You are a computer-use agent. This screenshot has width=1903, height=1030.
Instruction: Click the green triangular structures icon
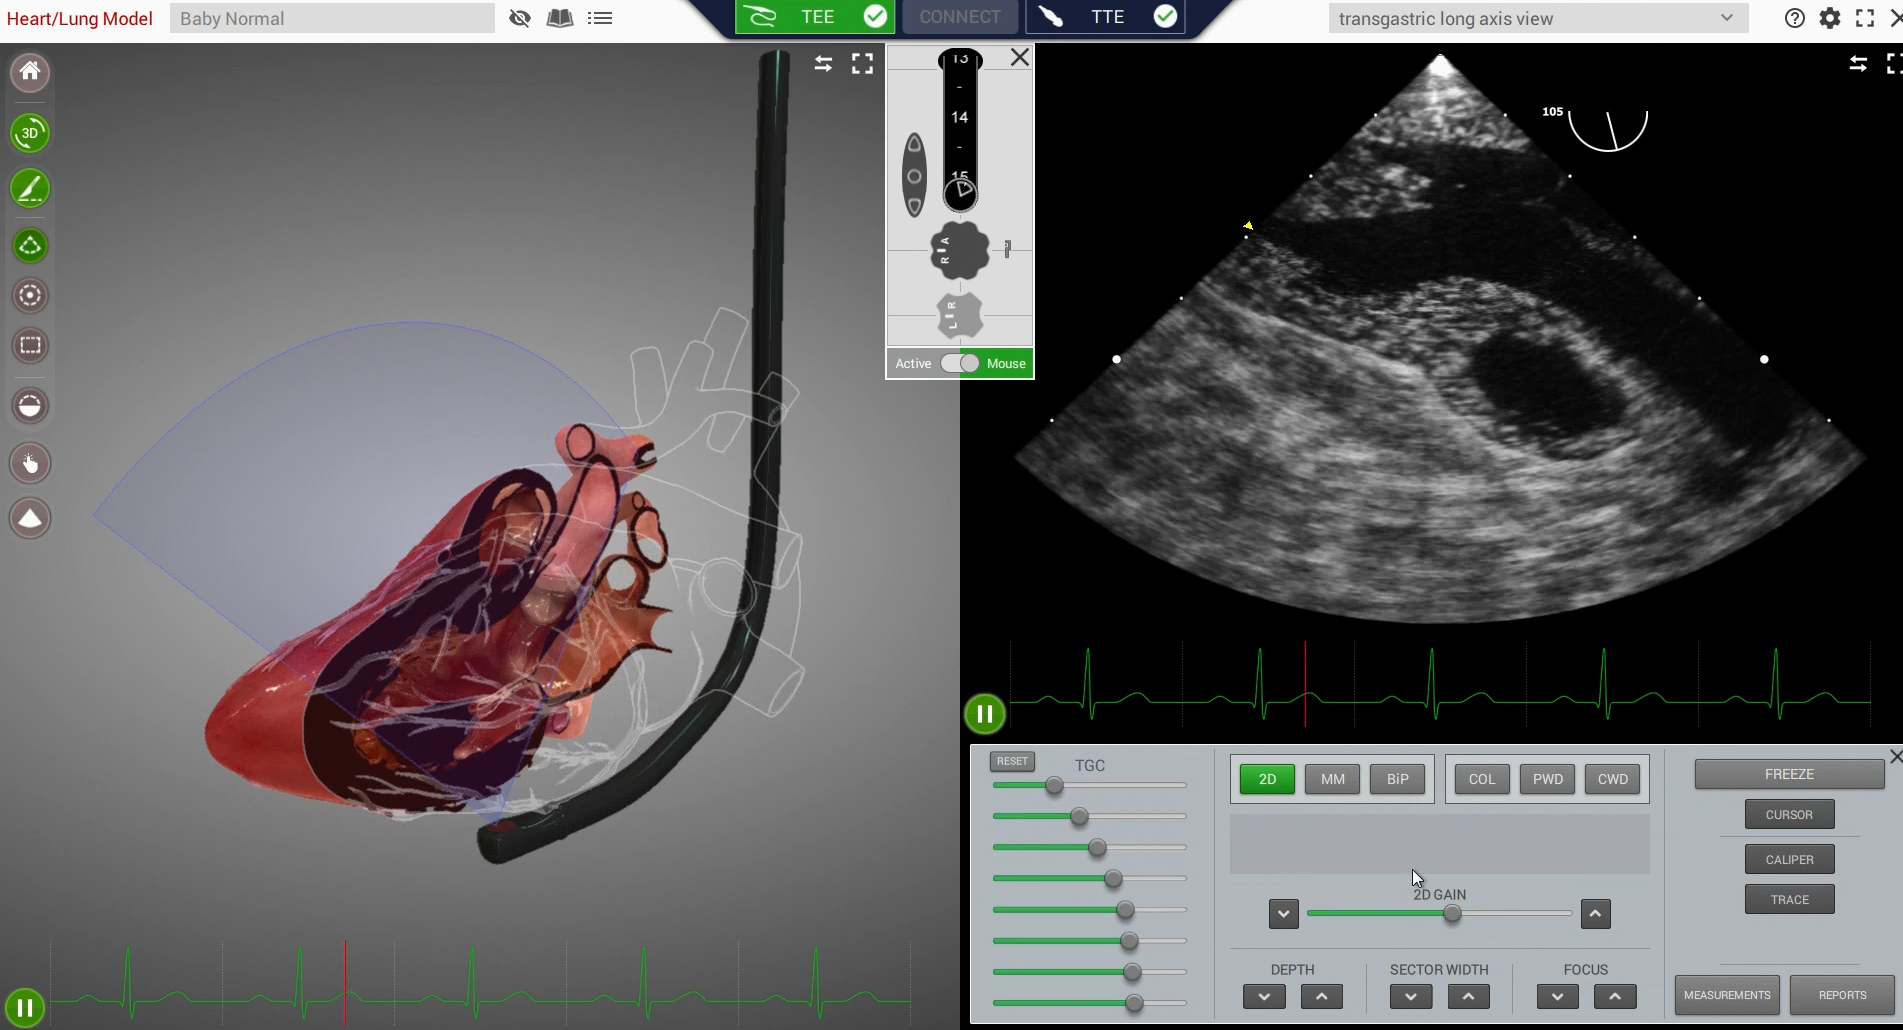[30, 245]
